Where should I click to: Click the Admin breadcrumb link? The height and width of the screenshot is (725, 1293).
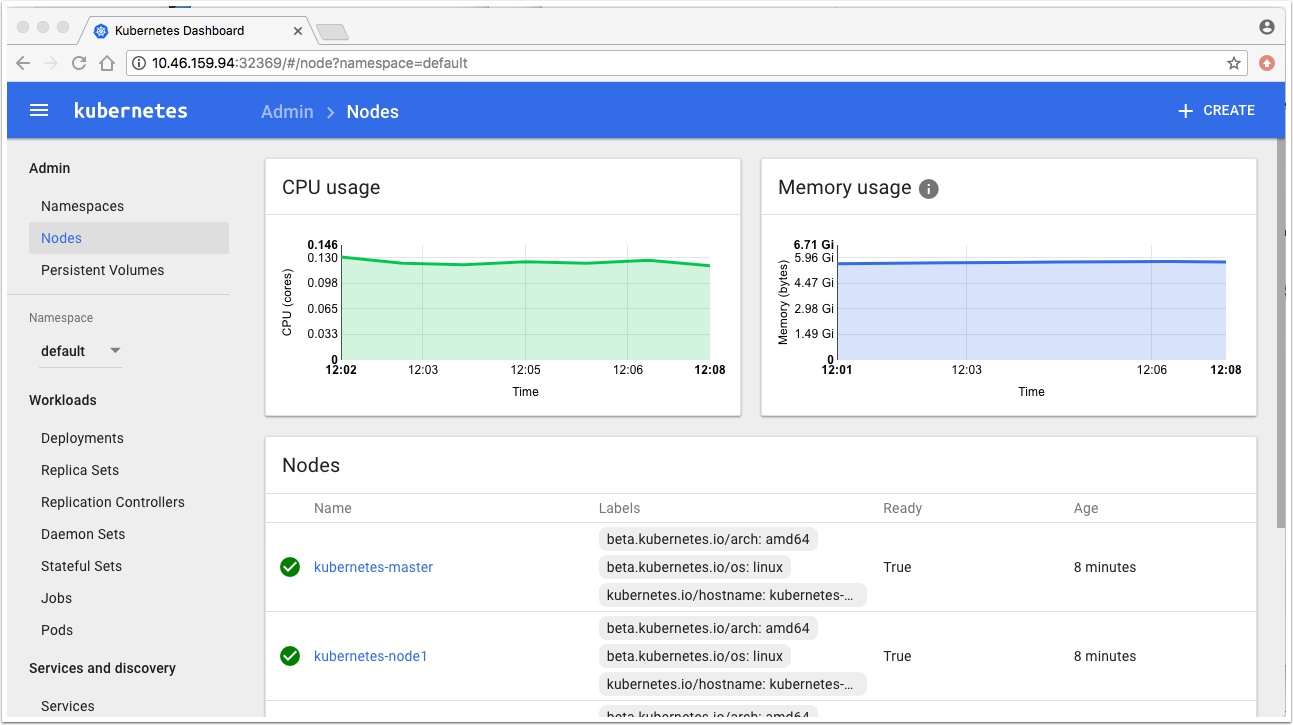[287, 112]
